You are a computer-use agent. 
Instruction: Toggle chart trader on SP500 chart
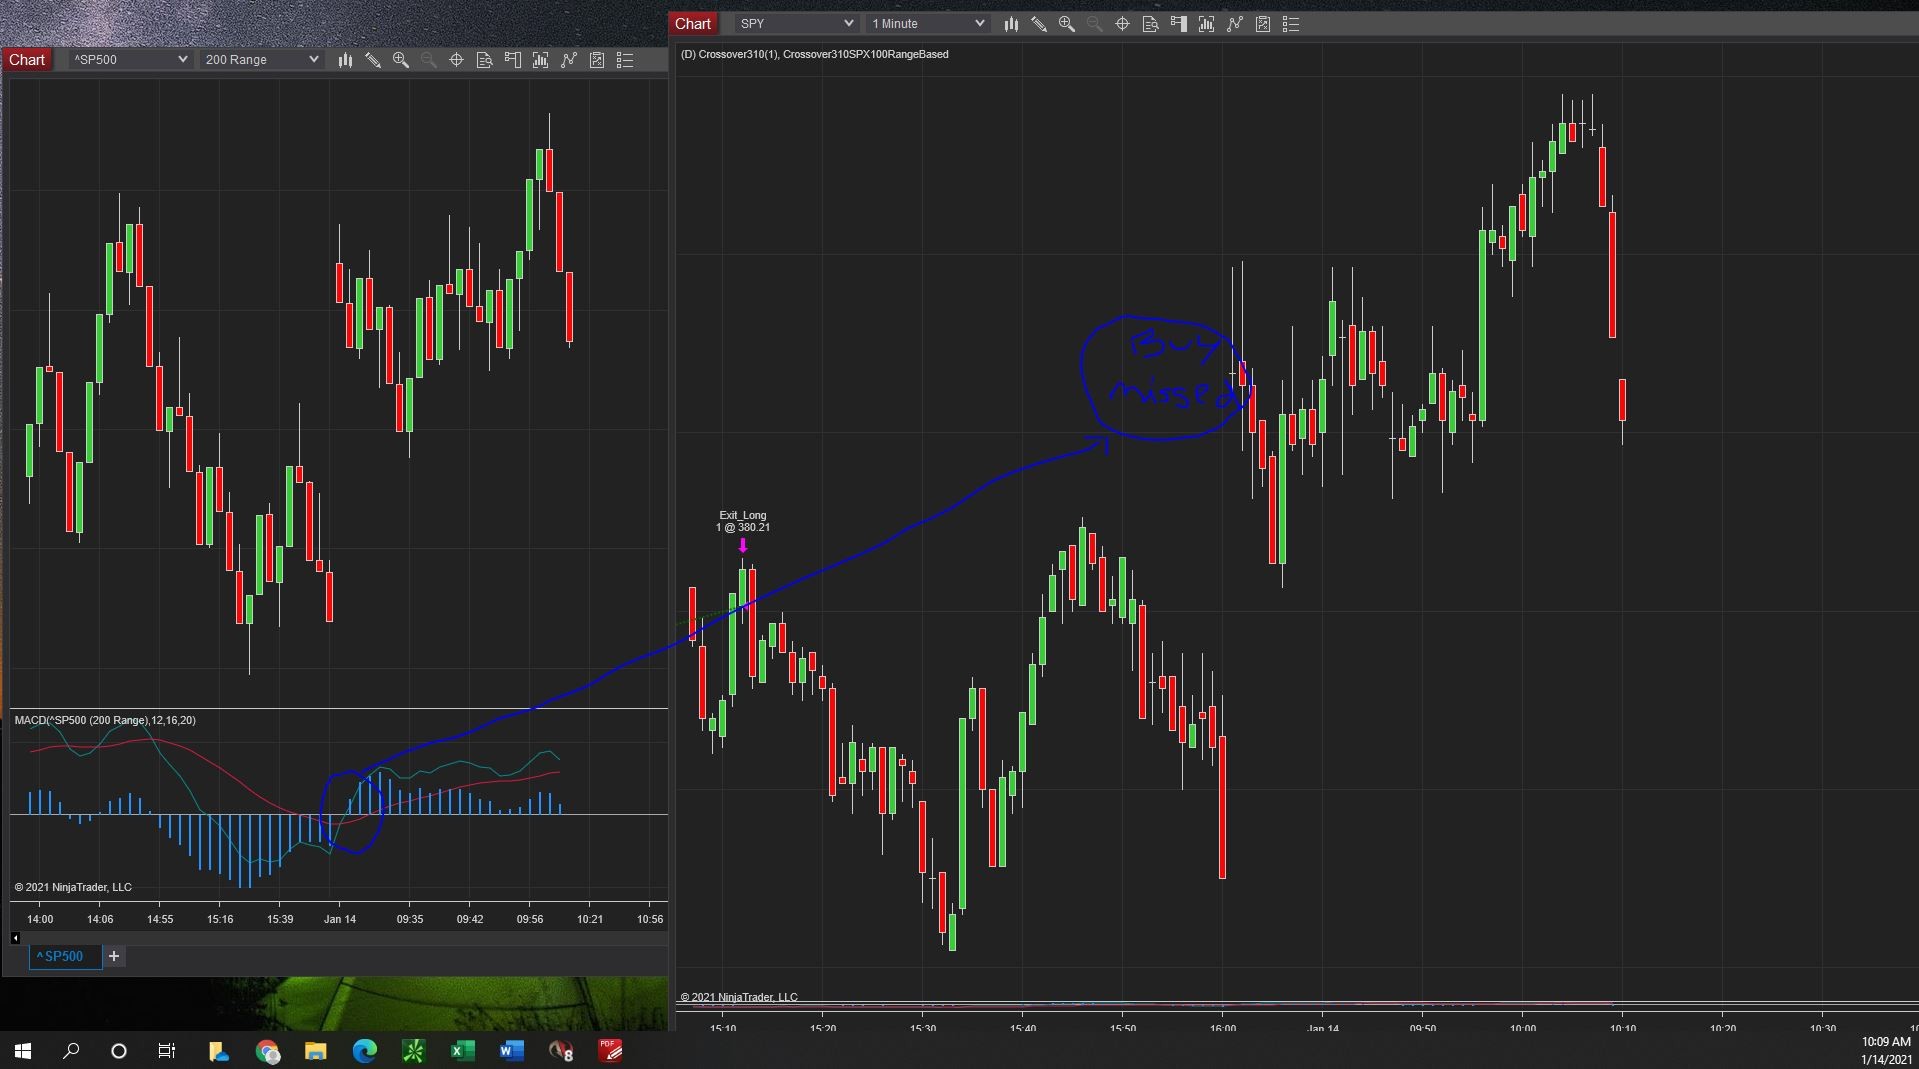(512, 60)
